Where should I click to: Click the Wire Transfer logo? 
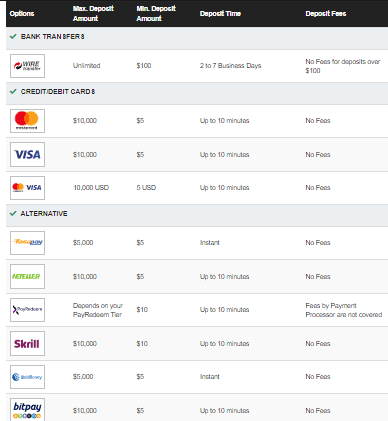(x=27, y=66)
